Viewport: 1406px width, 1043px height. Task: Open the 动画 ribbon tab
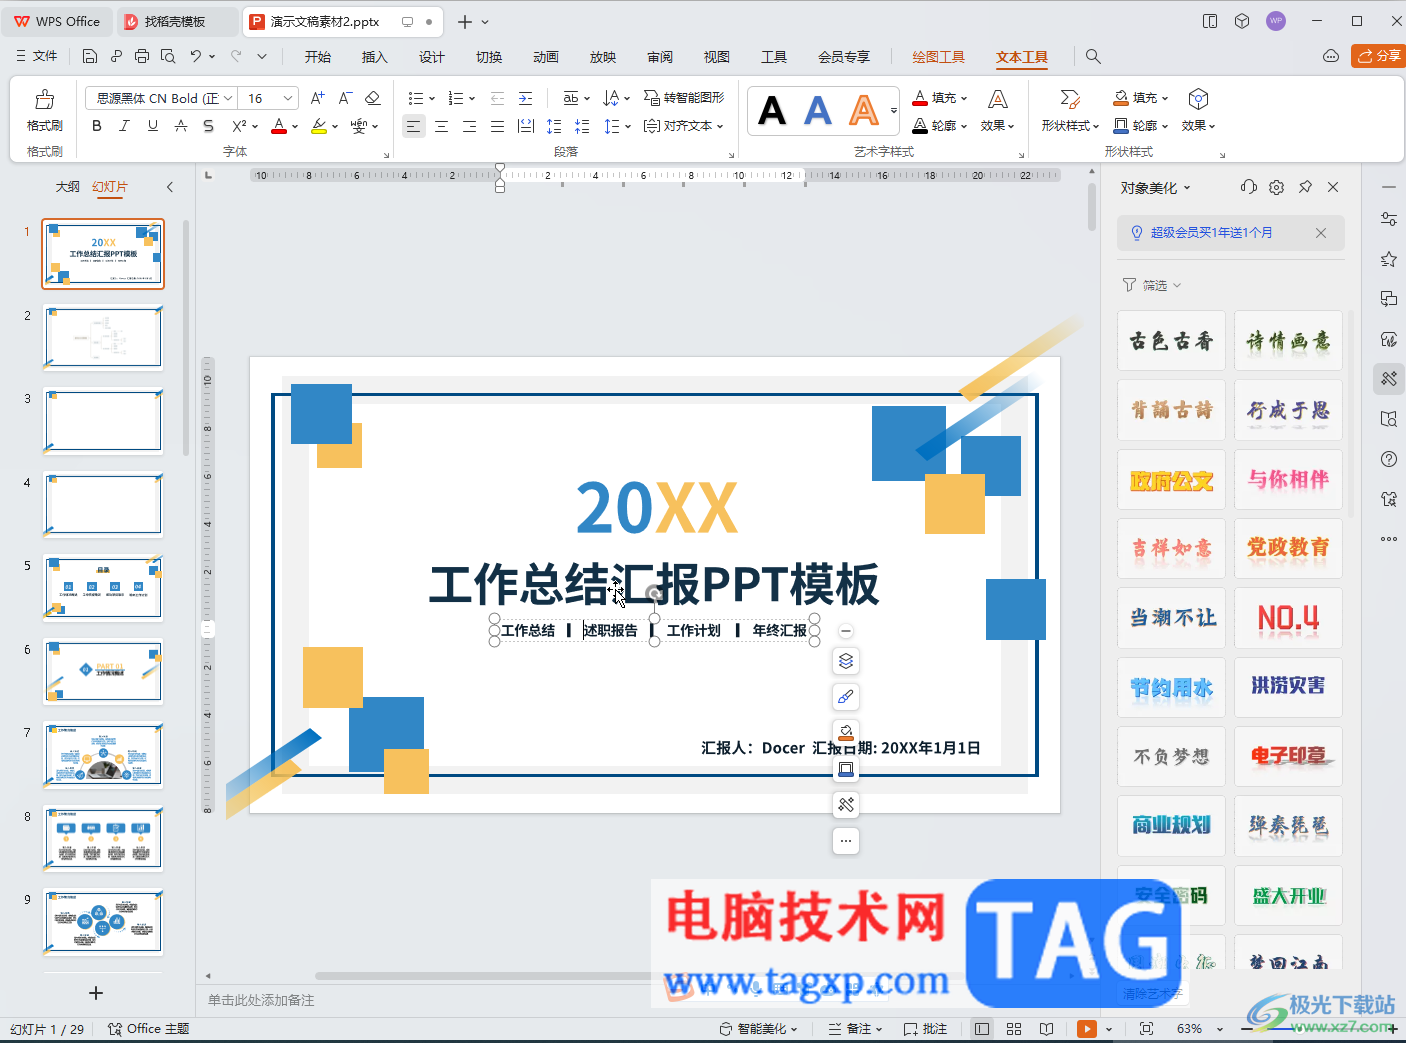pyautogui.click(x=546, y=57)
